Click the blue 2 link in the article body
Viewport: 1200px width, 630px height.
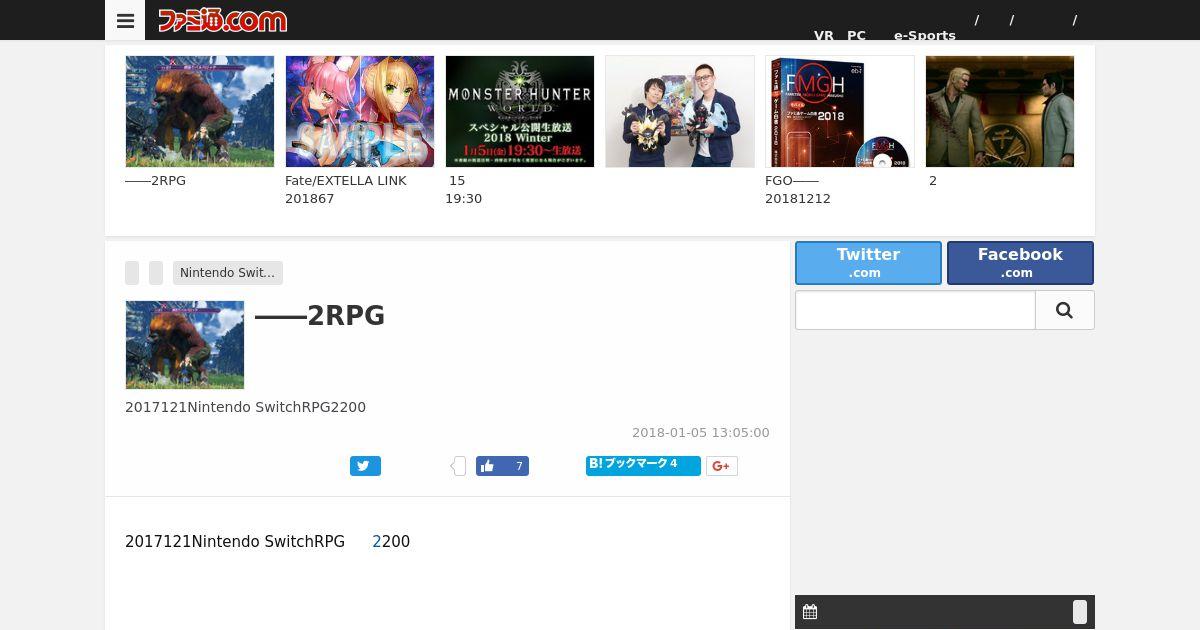(377, 542)
